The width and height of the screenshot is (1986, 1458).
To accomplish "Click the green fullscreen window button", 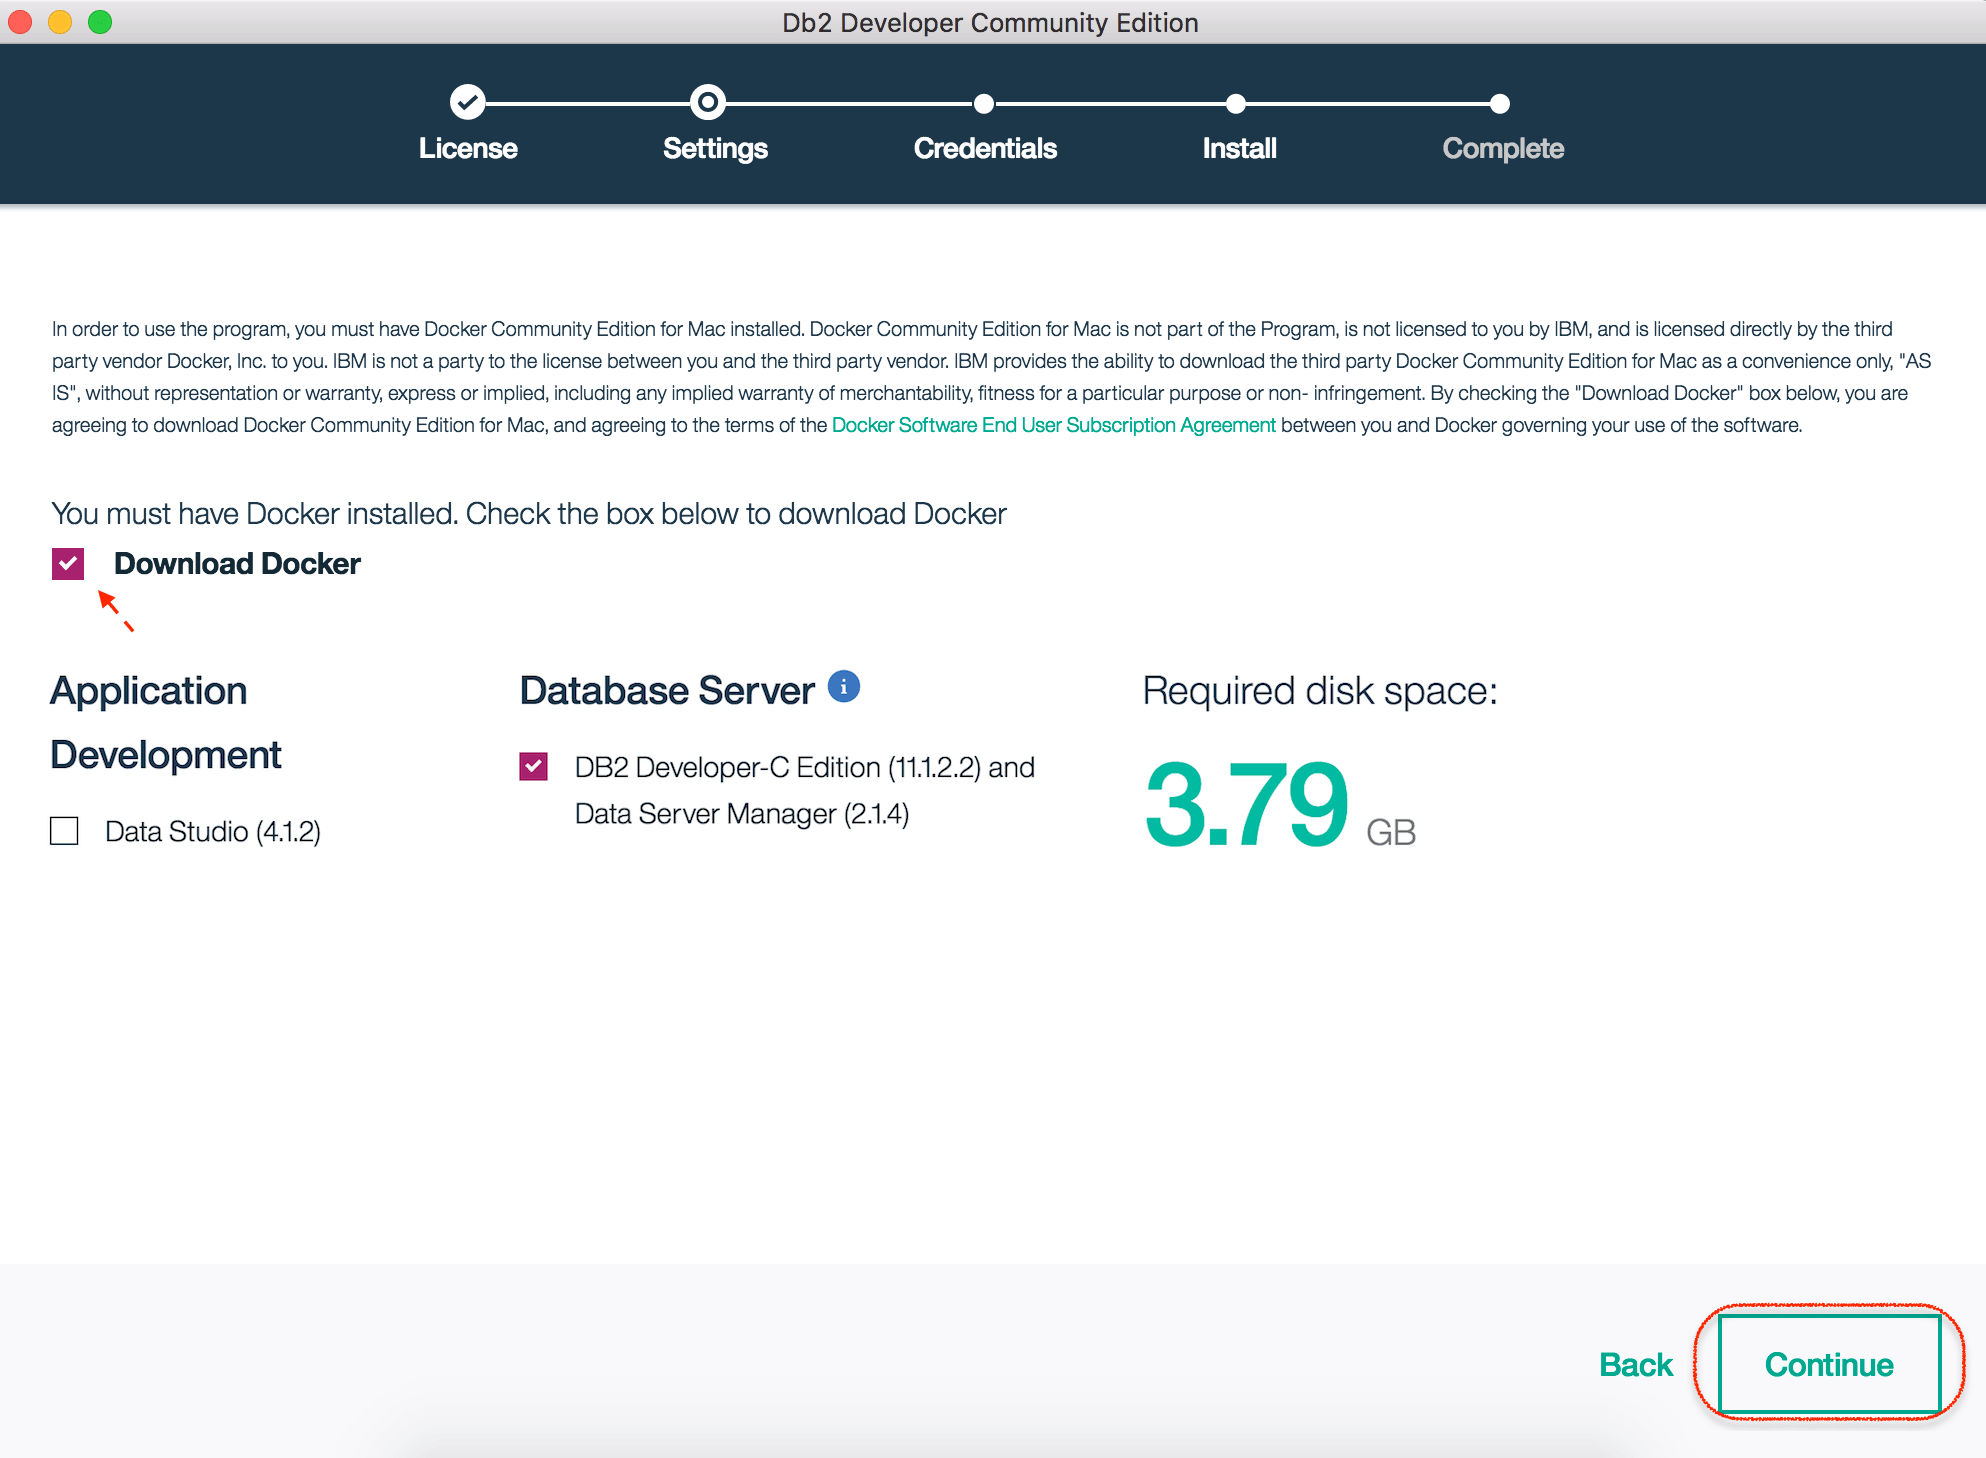I will (100, 22).
